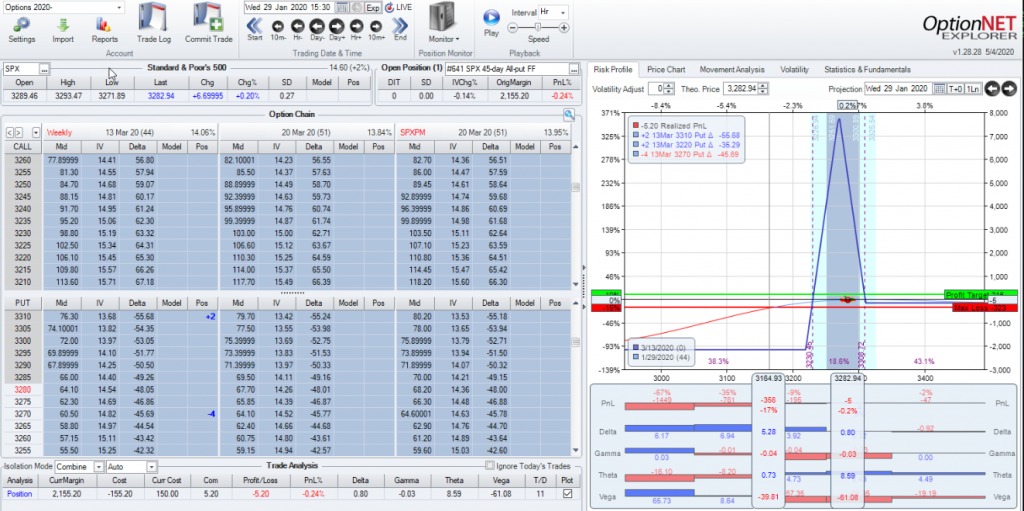Click the option chain magnifier icon
The image size is (1024, 511).
(569, 115)
